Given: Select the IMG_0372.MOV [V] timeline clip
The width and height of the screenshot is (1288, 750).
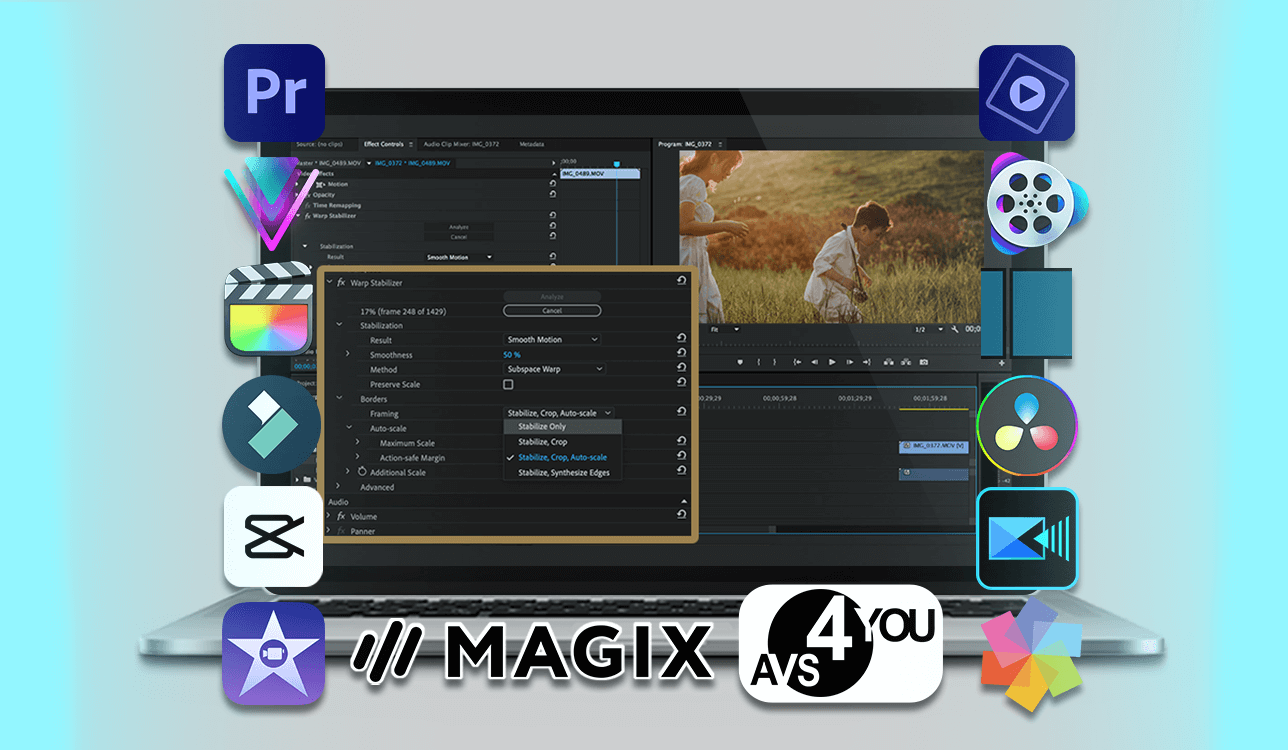Looking at the screenshot, I should tap(932, 445).
